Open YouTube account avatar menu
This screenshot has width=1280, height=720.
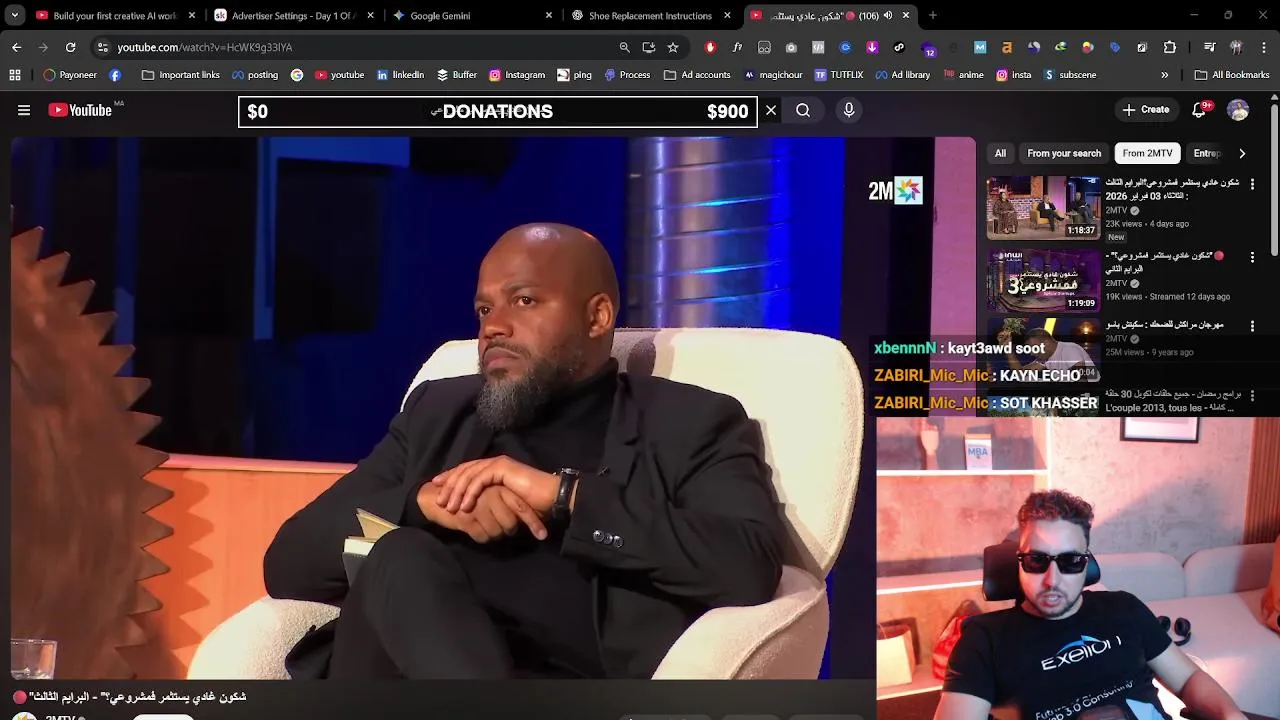coord(1238,110)
